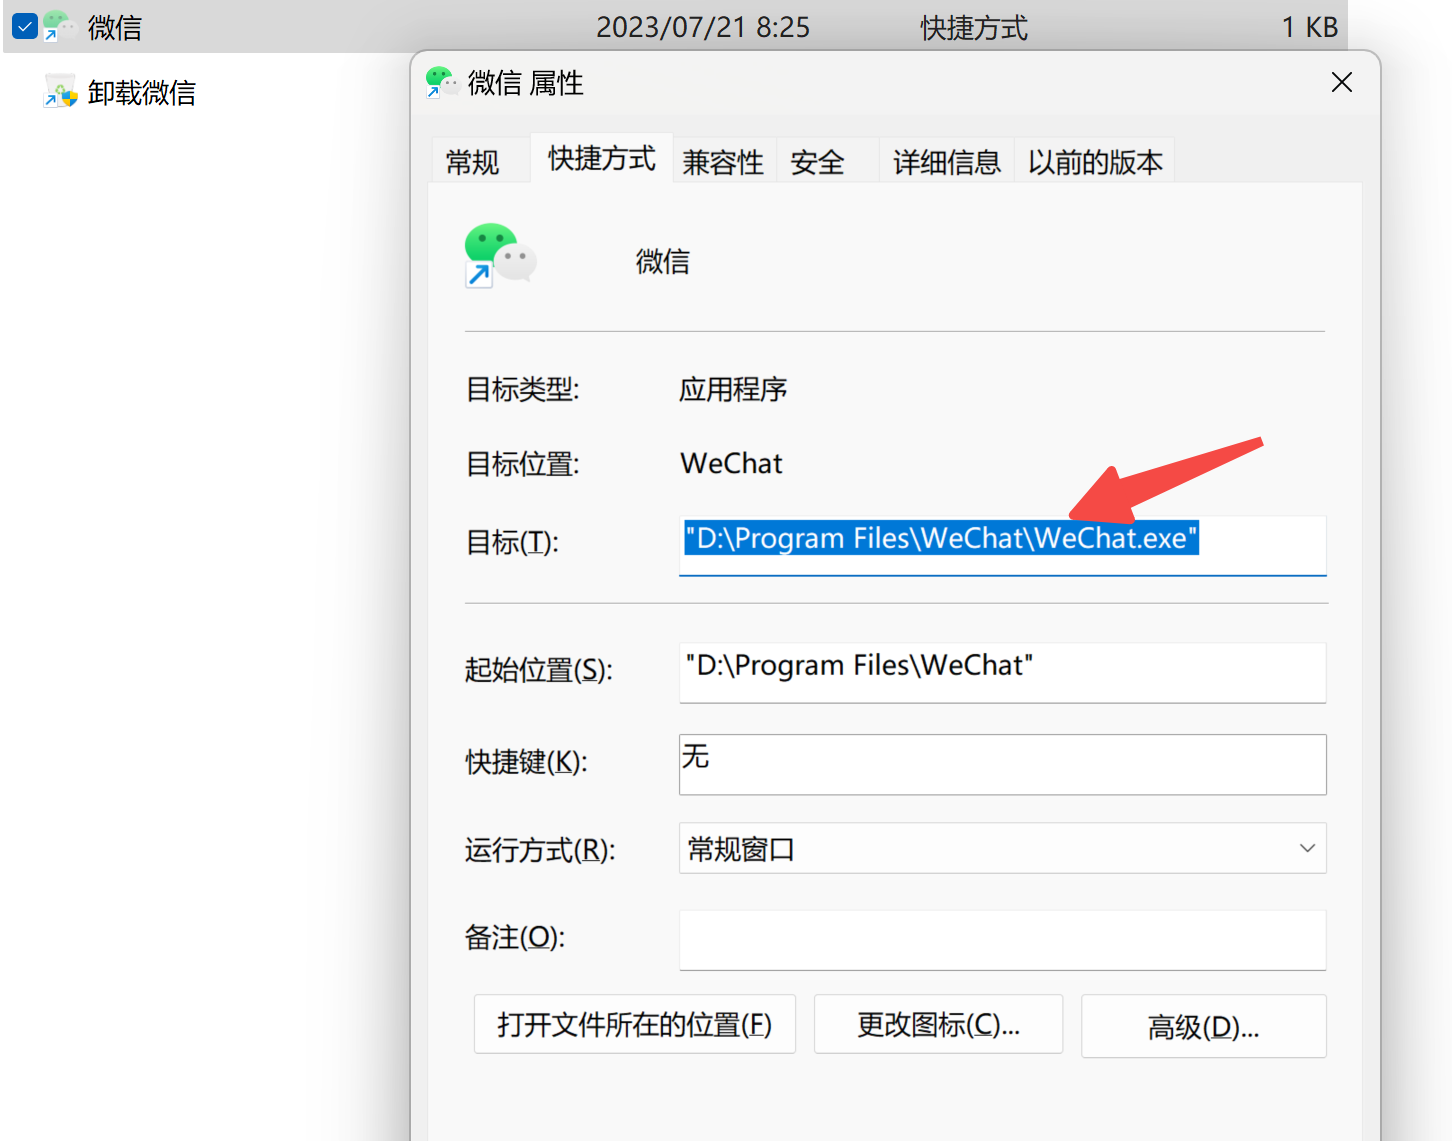Open the 安全 tab
This screenshot has width=1452, height=1141.
coord(817,162)
